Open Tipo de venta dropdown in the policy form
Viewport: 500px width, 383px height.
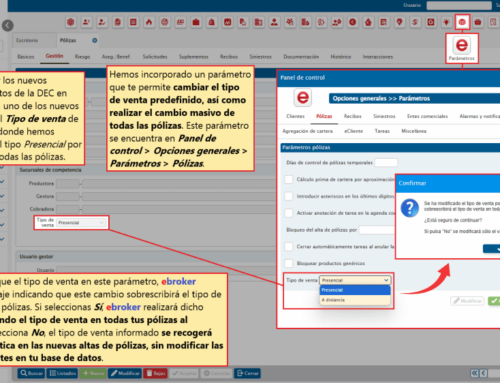81,223
